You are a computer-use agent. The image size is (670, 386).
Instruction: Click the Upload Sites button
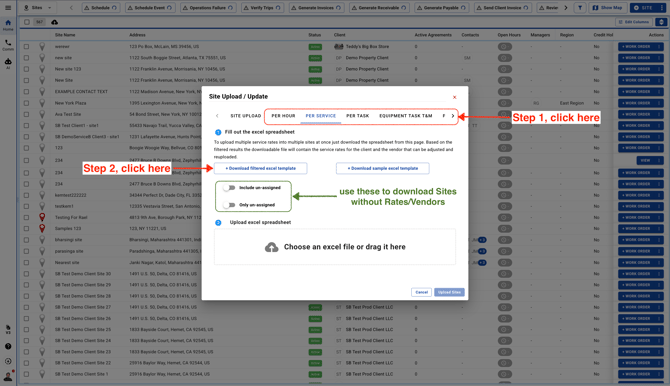click(449, 292)
